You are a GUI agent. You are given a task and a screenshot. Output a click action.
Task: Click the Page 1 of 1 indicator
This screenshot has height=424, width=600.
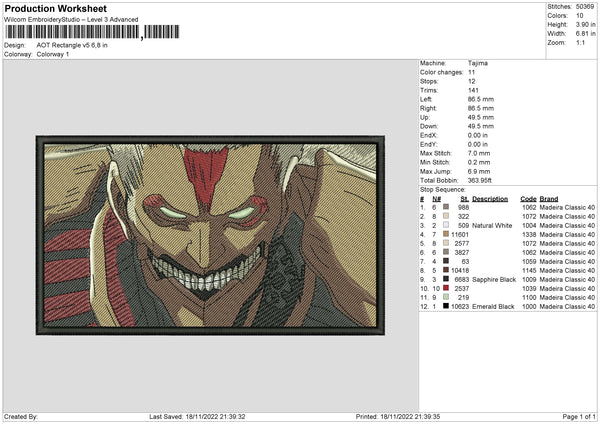click(x=579, y=417)
